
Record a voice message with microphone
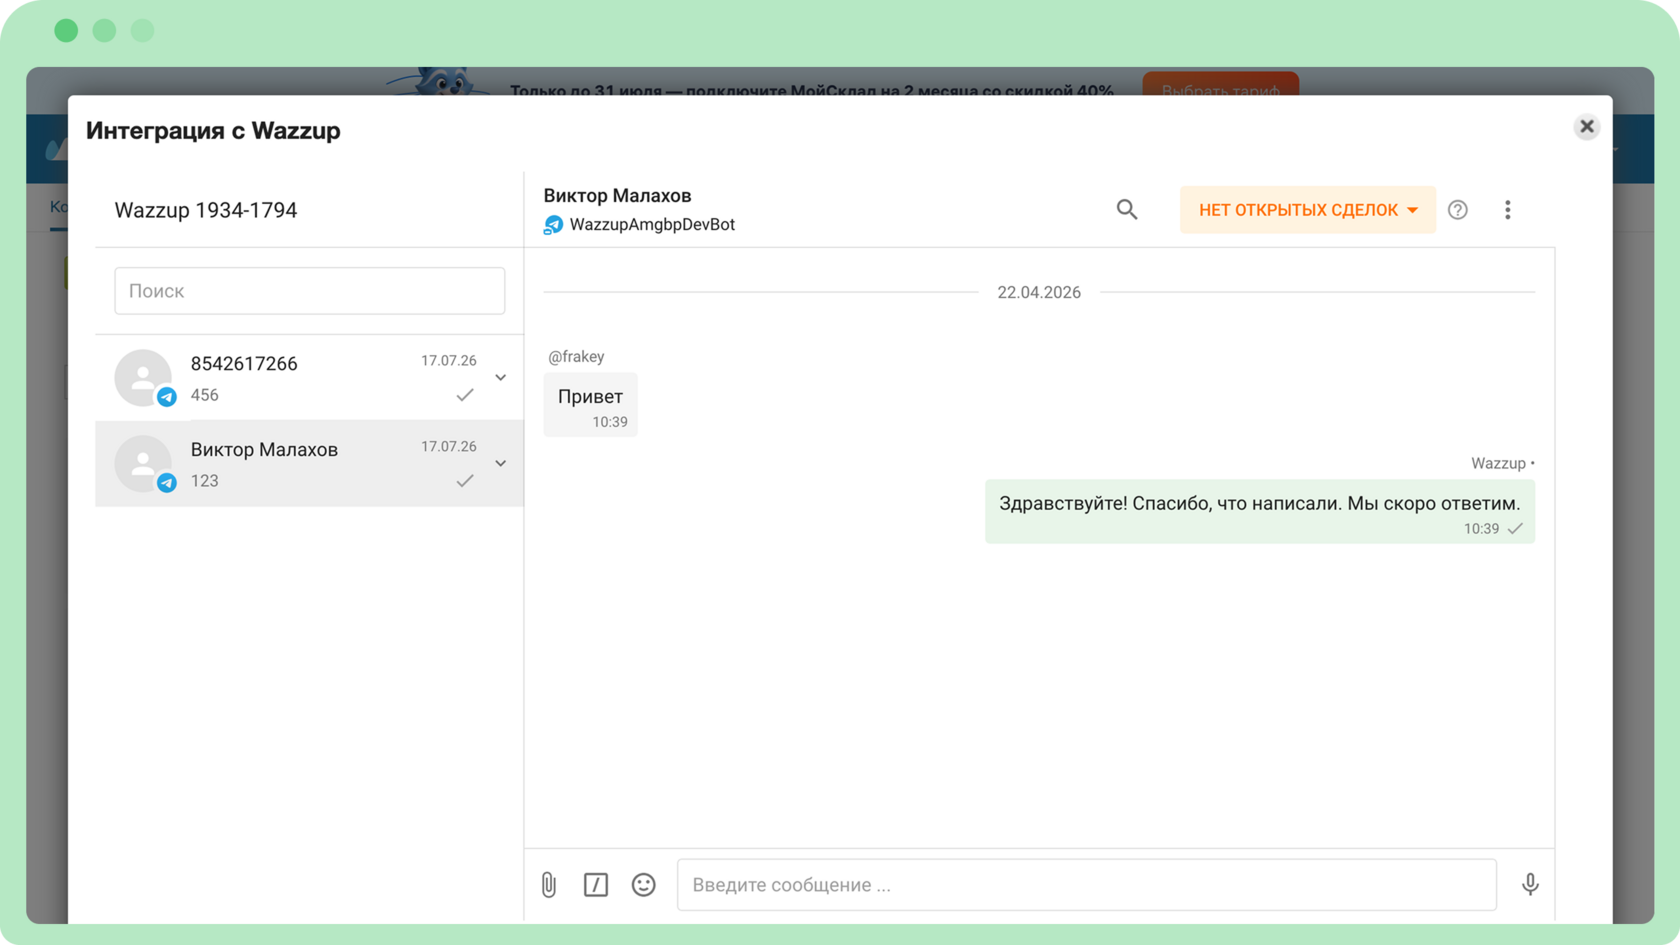click(1530, 885)
